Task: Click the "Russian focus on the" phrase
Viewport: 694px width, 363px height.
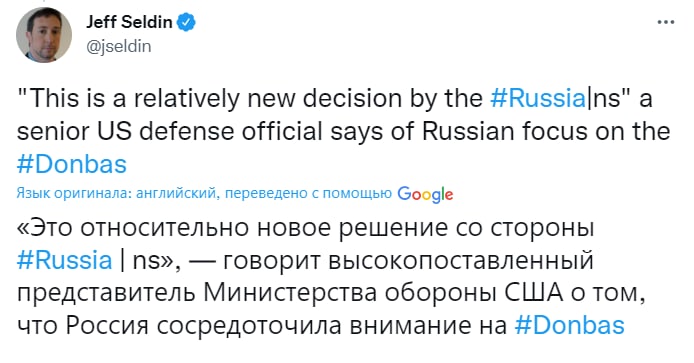Action: [546, 131]
